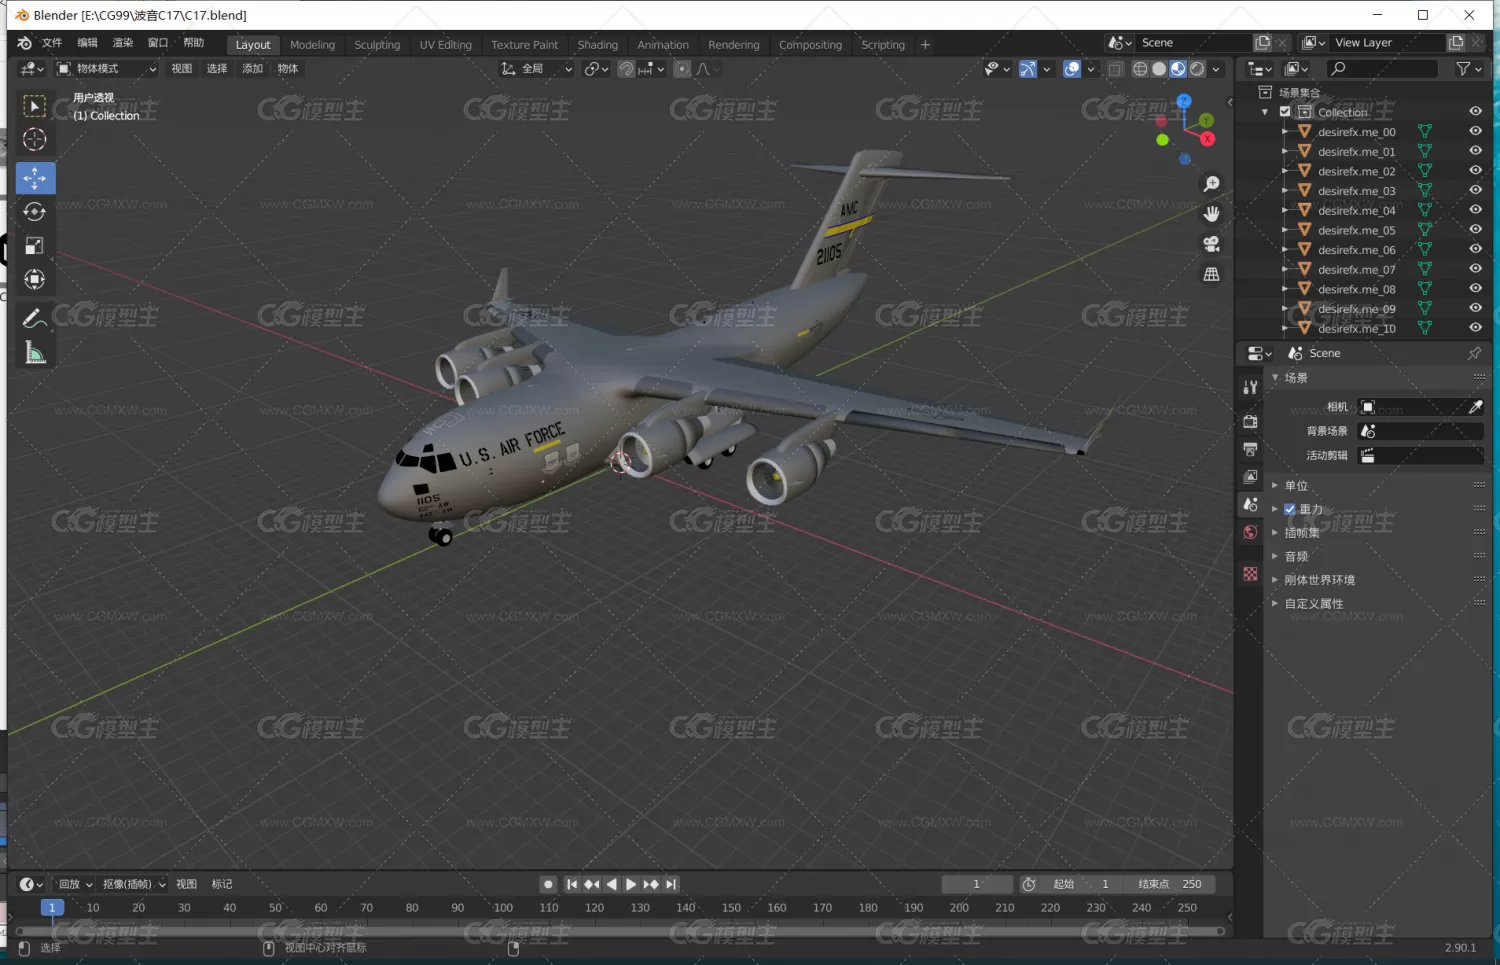Open the 回放 playback dropdown
Image resolution: width=1500 pixels, height=965 pixels.
coord(75,884)
